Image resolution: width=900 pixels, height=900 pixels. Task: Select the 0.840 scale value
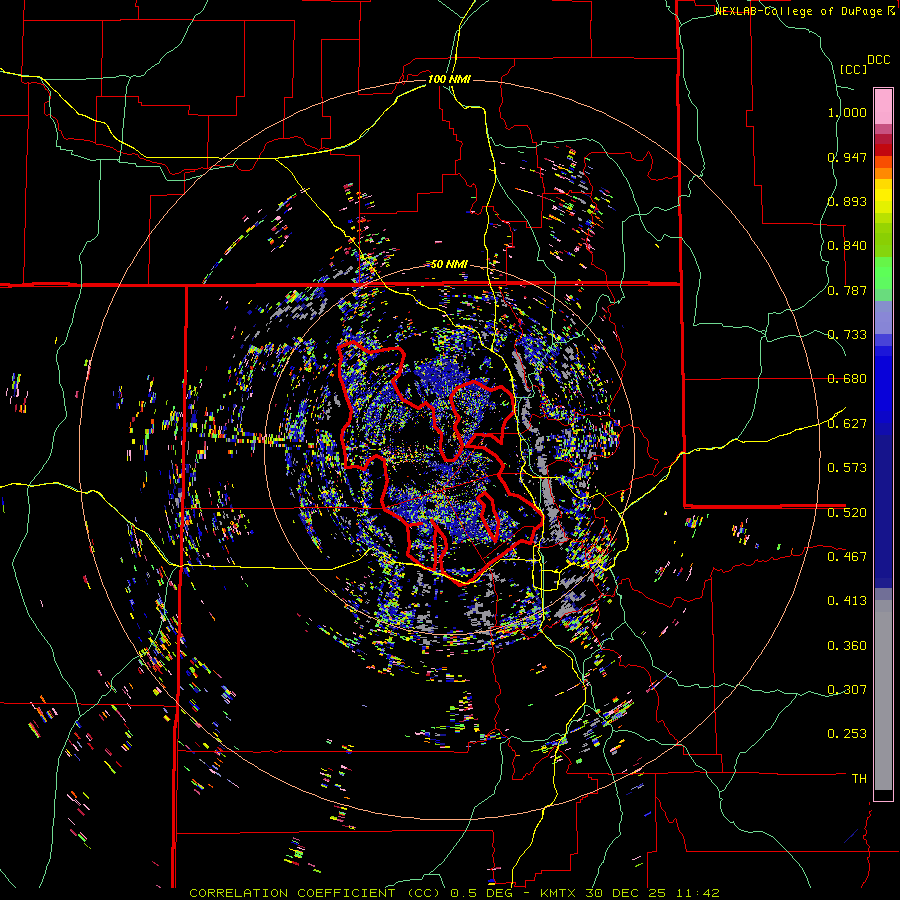(847, 246)
